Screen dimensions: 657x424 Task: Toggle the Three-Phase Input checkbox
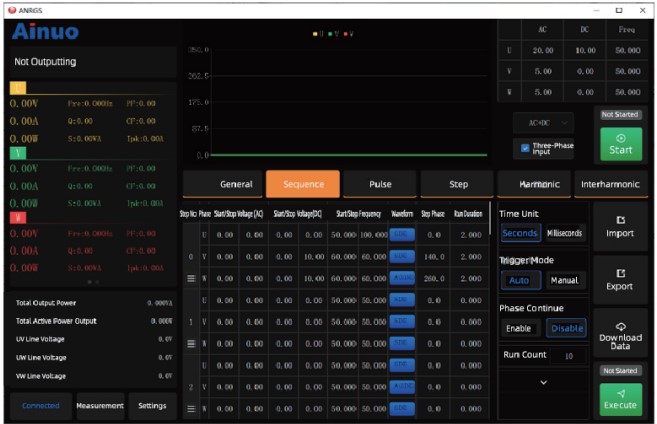pyautogui.click(x=527, y=148)
